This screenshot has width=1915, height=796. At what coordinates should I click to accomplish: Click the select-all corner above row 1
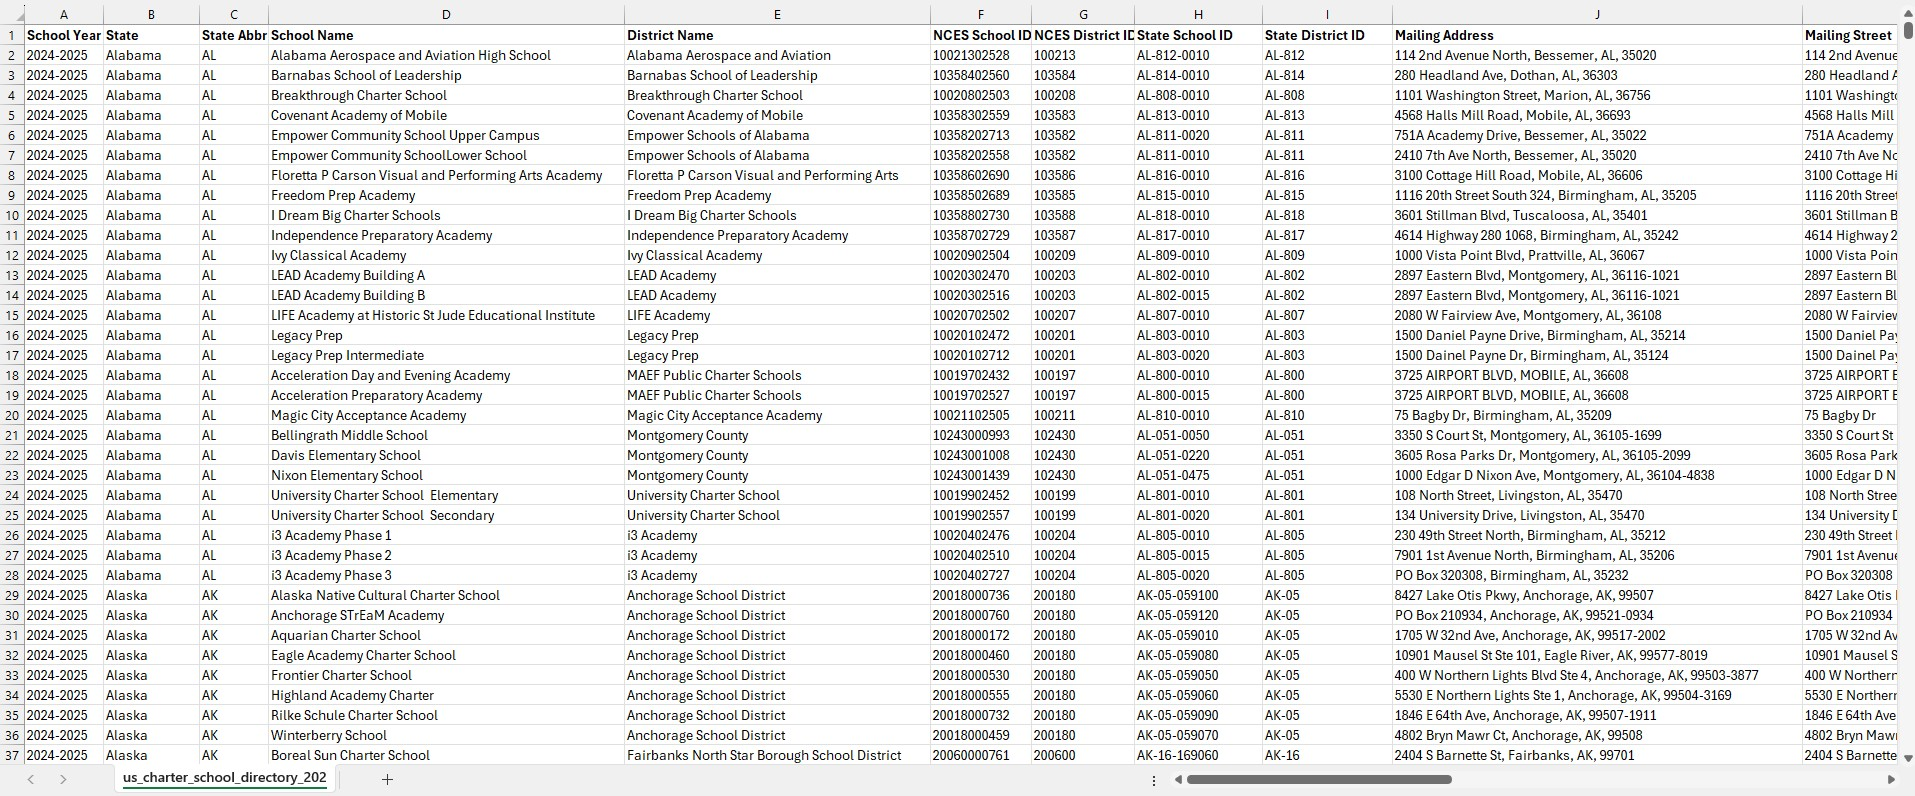coord(12,14)
